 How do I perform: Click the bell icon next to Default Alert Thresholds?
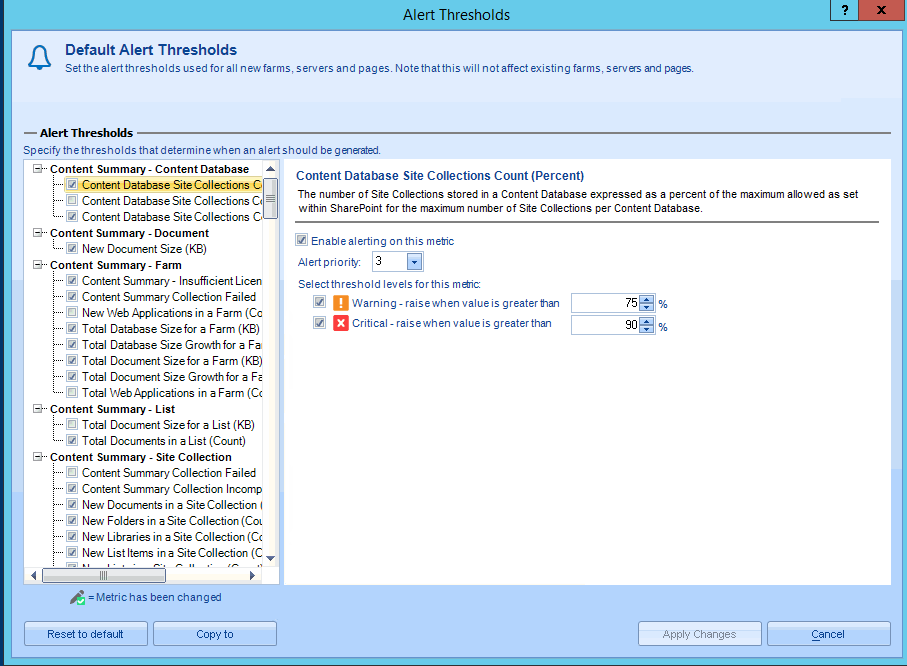[x=38, y=57]
